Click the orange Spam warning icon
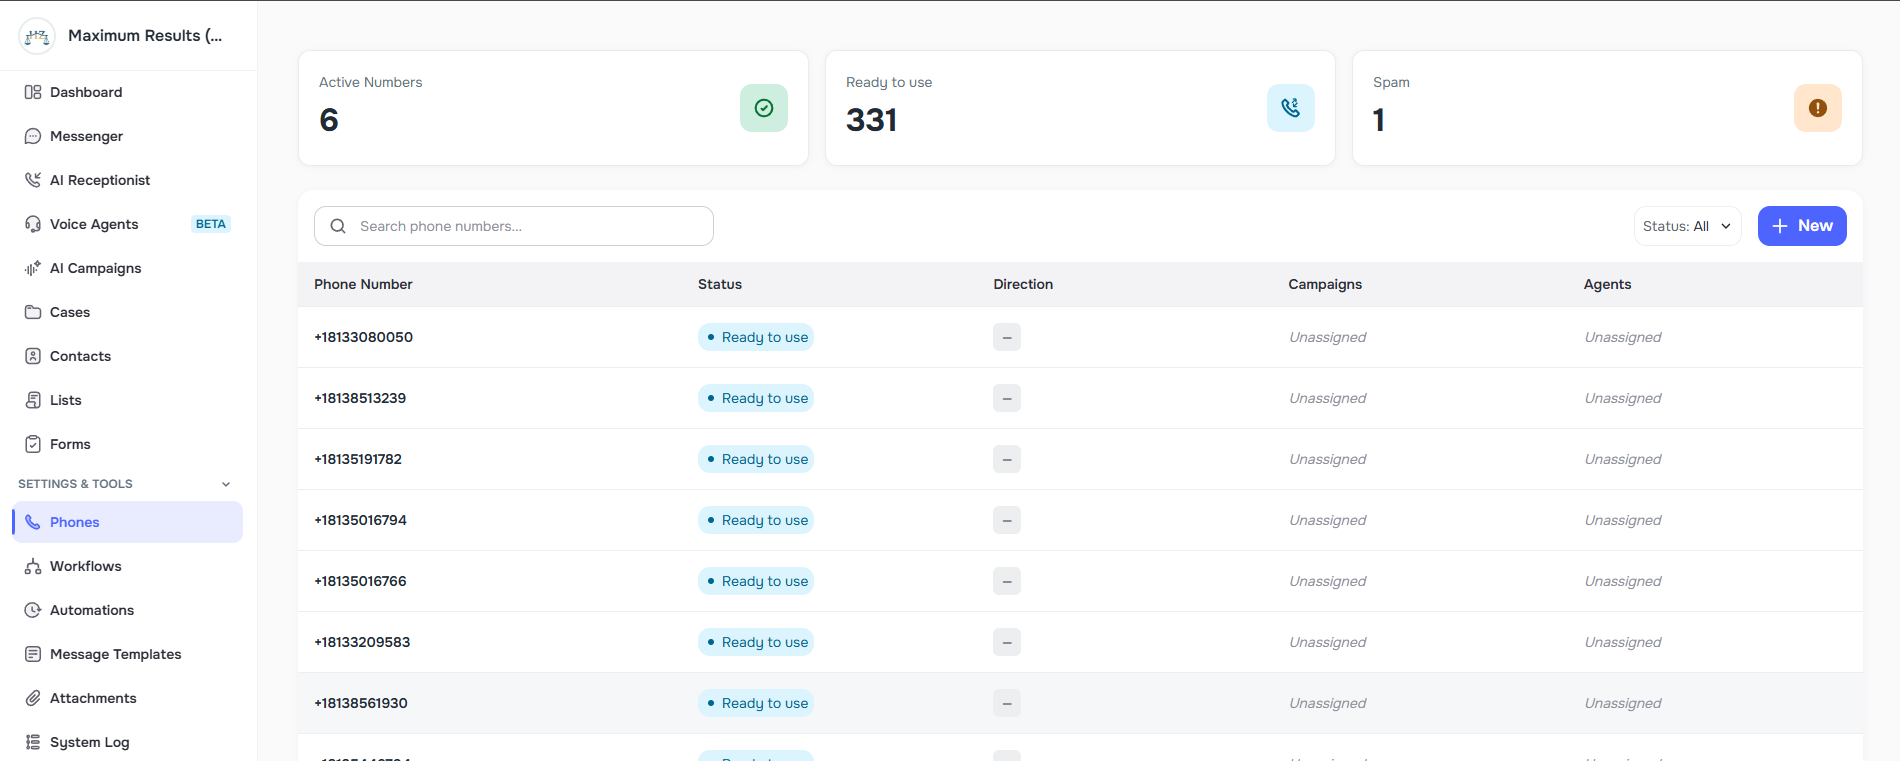Viewport: 1900px width, 761px height. tap(1818, 108)
